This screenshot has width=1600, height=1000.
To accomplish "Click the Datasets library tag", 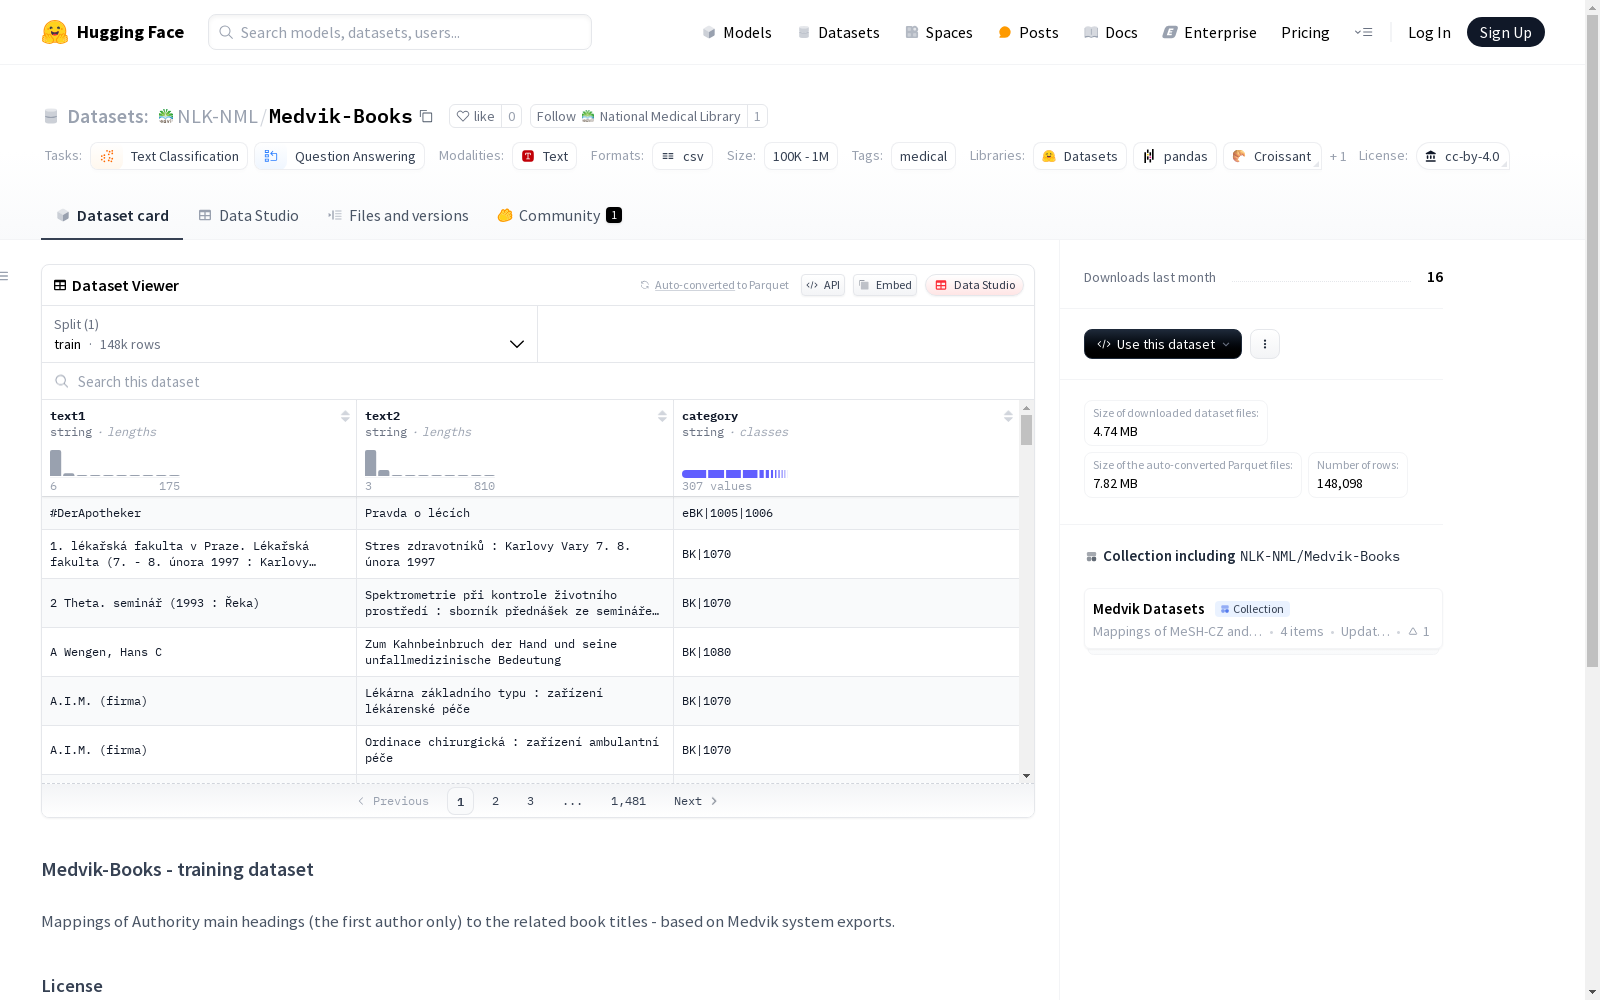I will [x=1080, y=156].
